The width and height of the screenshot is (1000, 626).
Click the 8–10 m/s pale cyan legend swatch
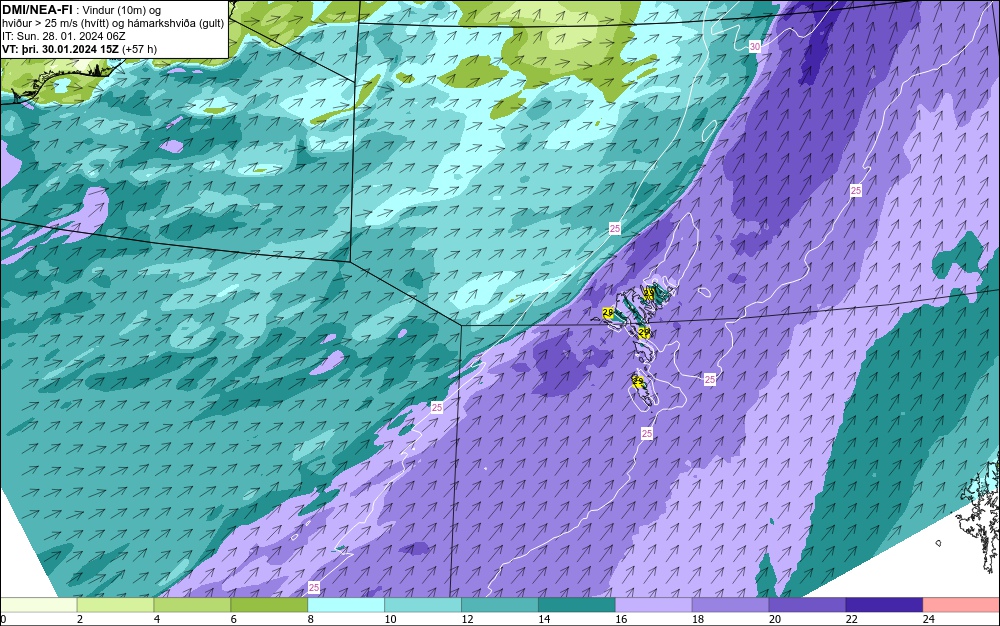[346, 605]
